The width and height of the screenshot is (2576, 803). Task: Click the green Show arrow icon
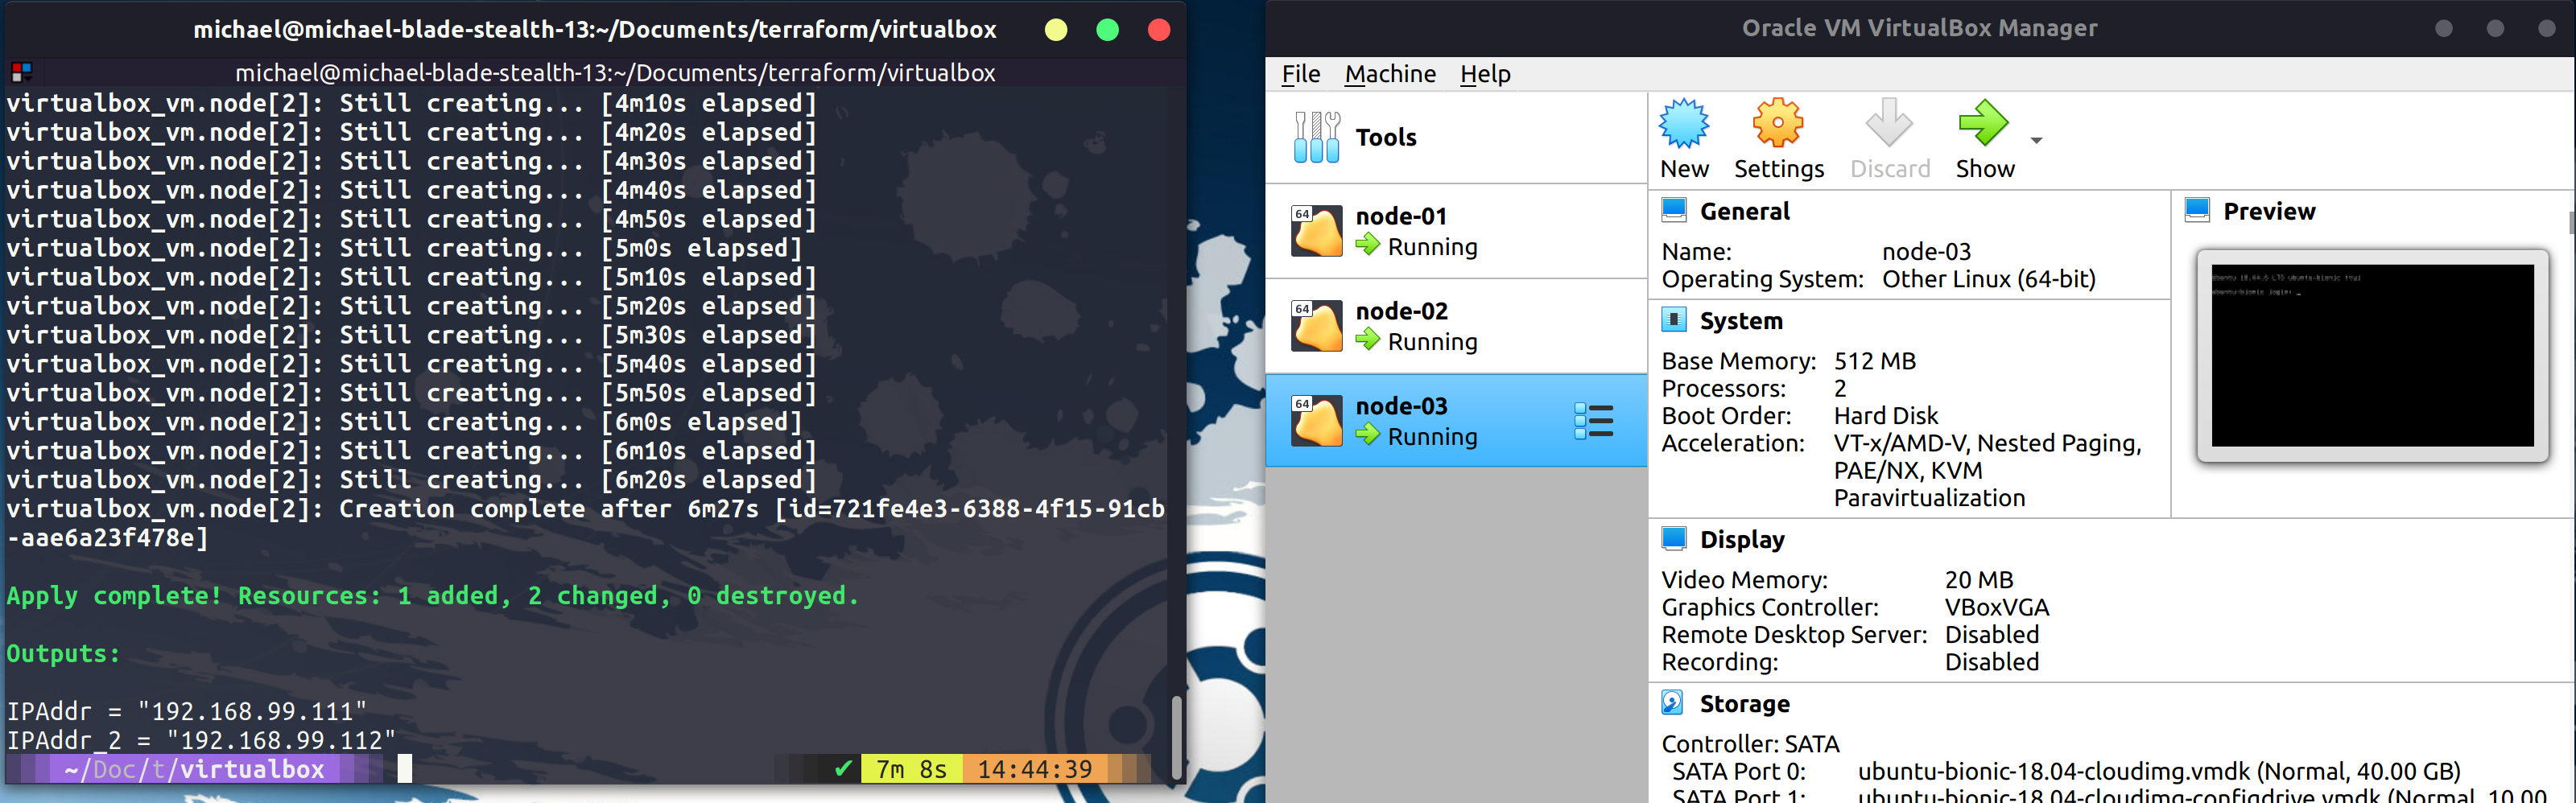click(x=1982, y=124)
